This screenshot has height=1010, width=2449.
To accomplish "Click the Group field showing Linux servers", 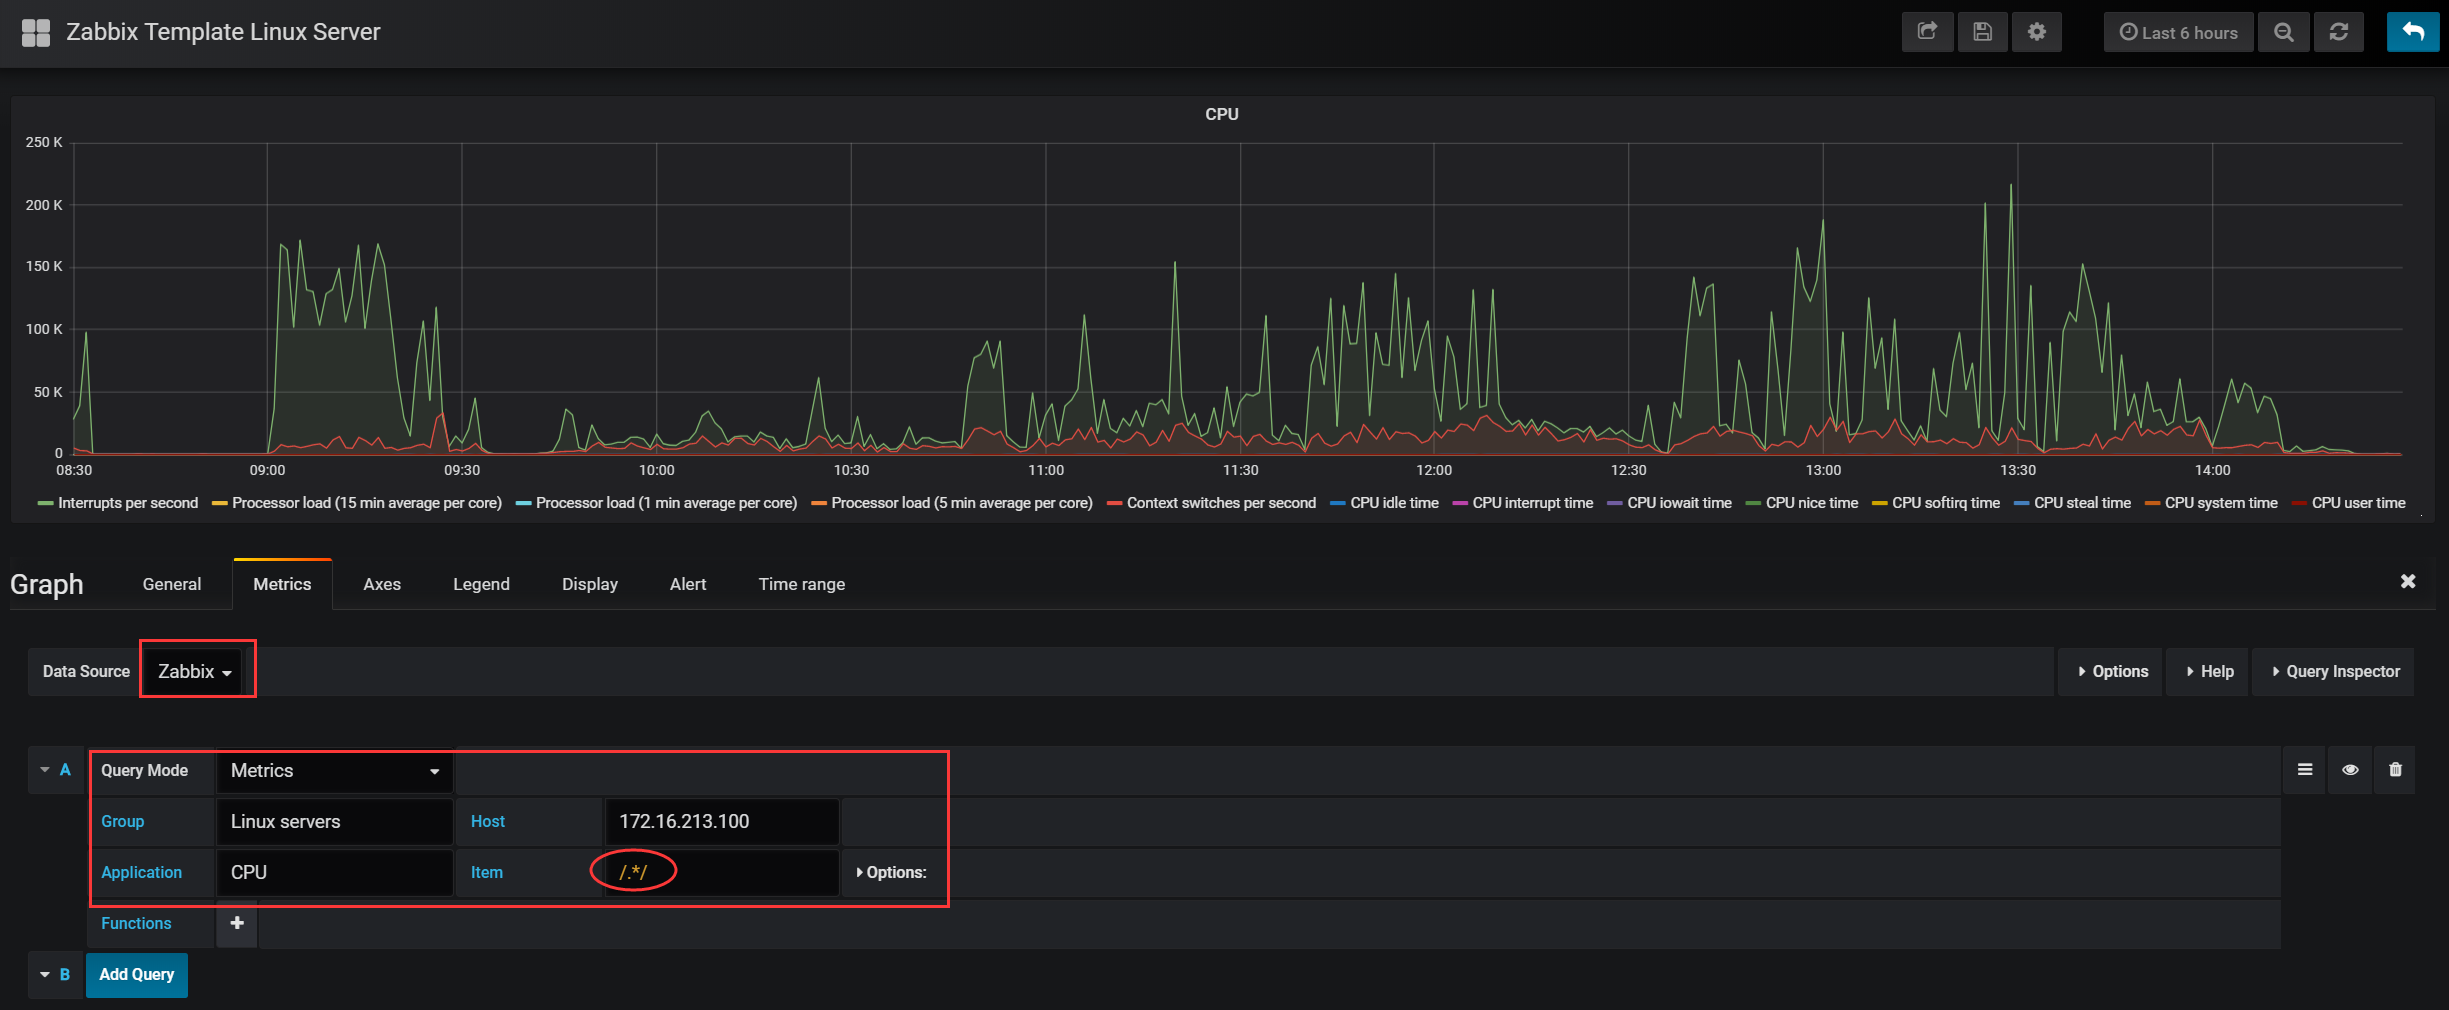I will (x=335, y=822).
